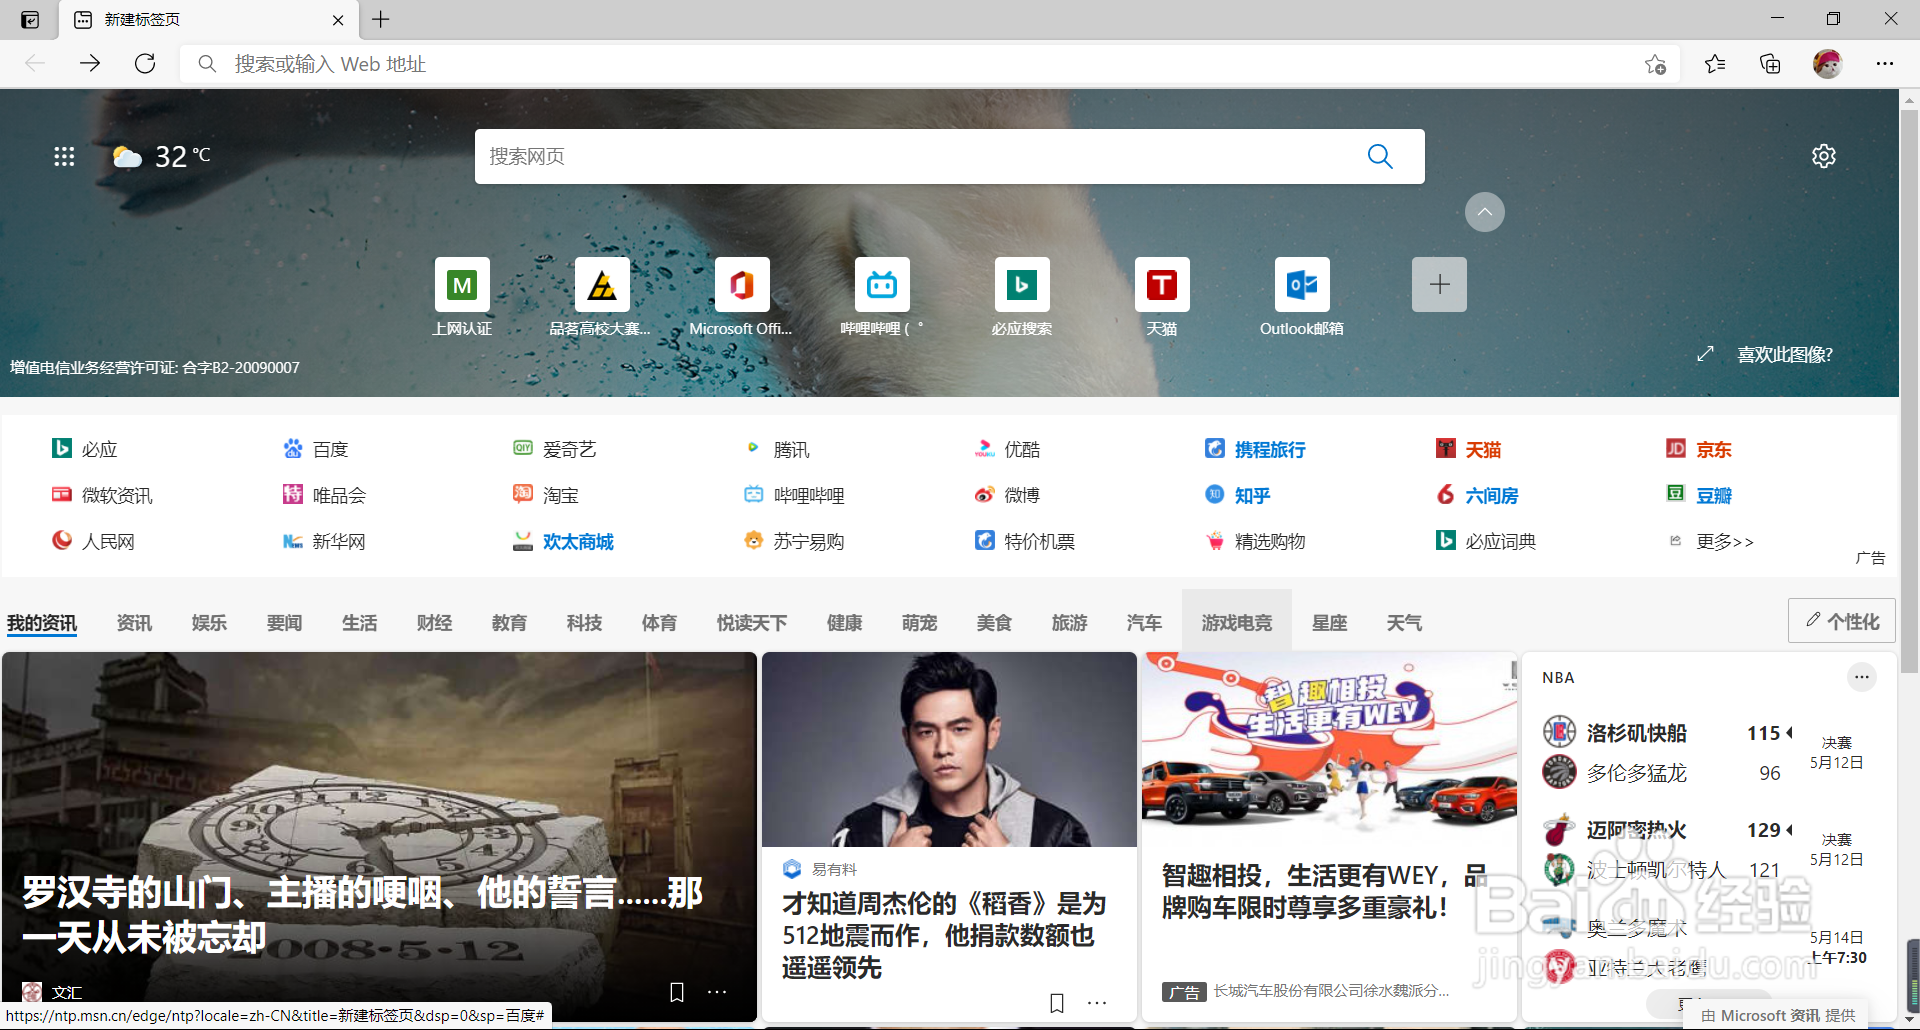The width and height of the screenshot is (1920, 1030).
Task: Open page settings gear icon
Action: (x=1824, y=156)
